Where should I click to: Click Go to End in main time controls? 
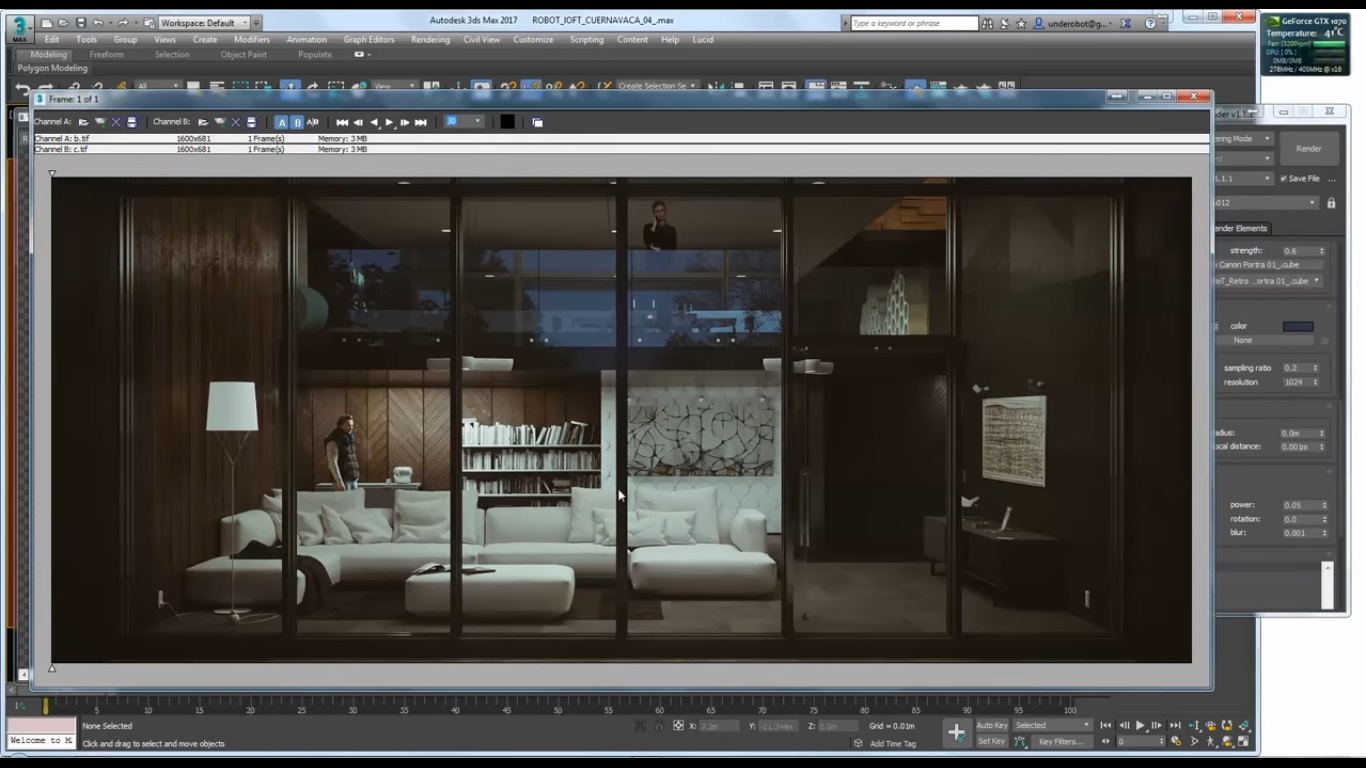click(1176, 726)
